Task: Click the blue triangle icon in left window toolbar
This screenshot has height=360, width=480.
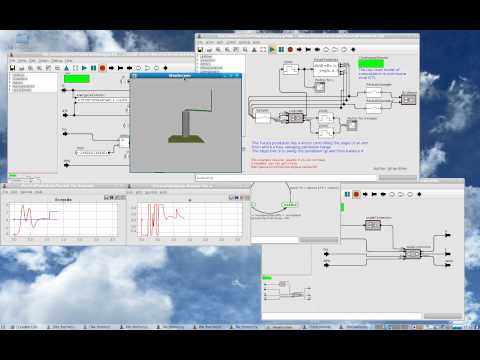Action: point(66,68)
